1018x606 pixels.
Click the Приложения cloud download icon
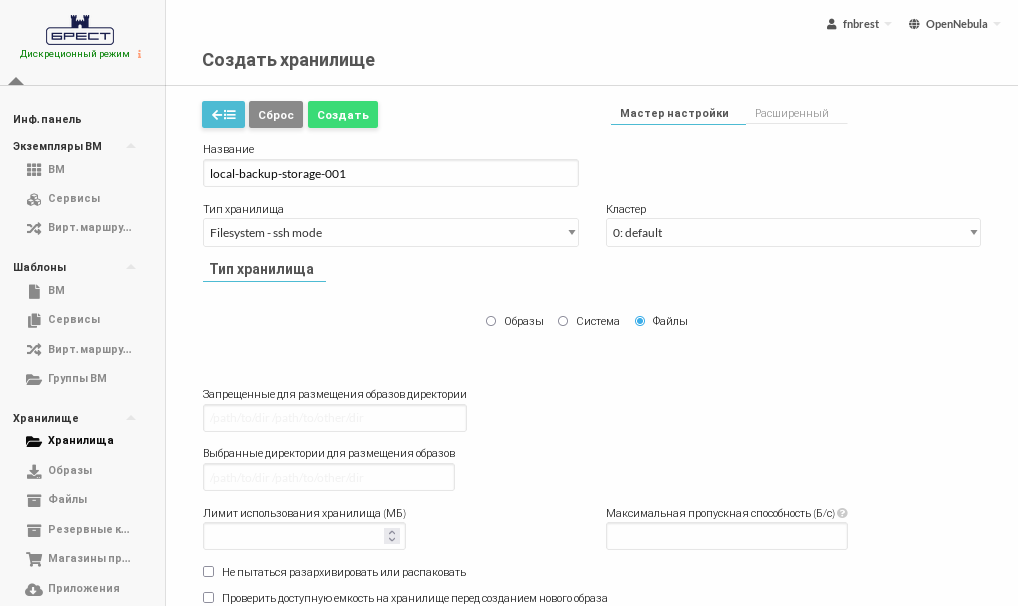(x=34, y=589)
